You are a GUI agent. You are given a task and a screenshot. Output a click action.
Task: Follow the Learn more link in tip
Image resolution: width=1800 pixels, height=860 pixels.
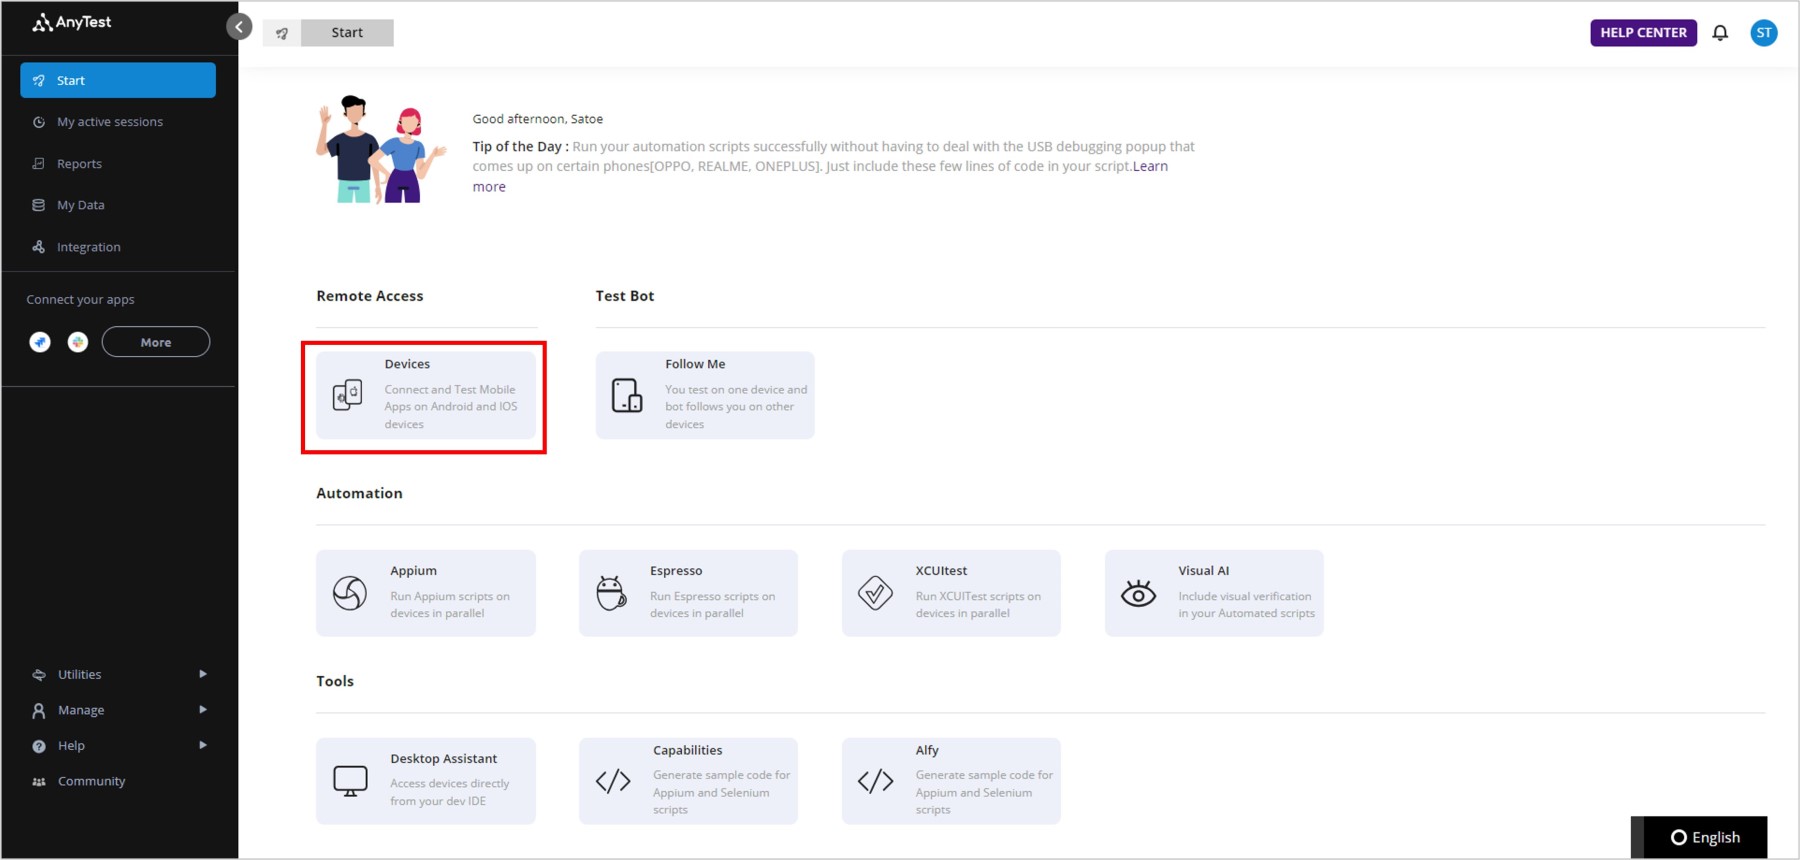[1150, 167]
